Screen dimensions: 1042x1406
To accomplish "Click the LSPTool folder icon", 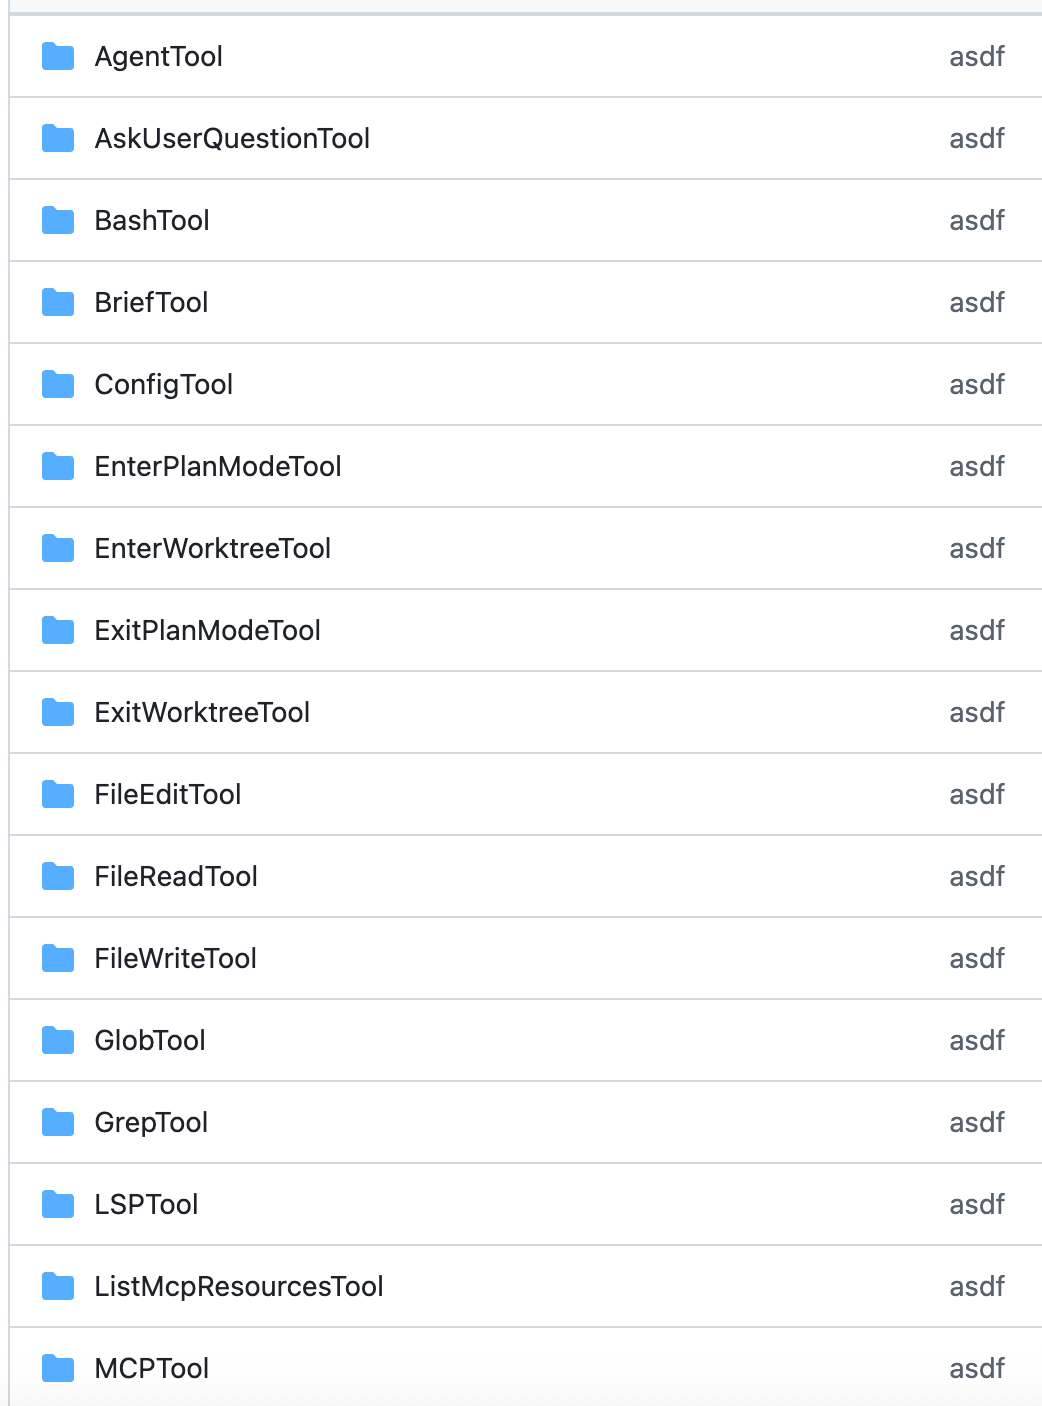I will [58, 1205].
